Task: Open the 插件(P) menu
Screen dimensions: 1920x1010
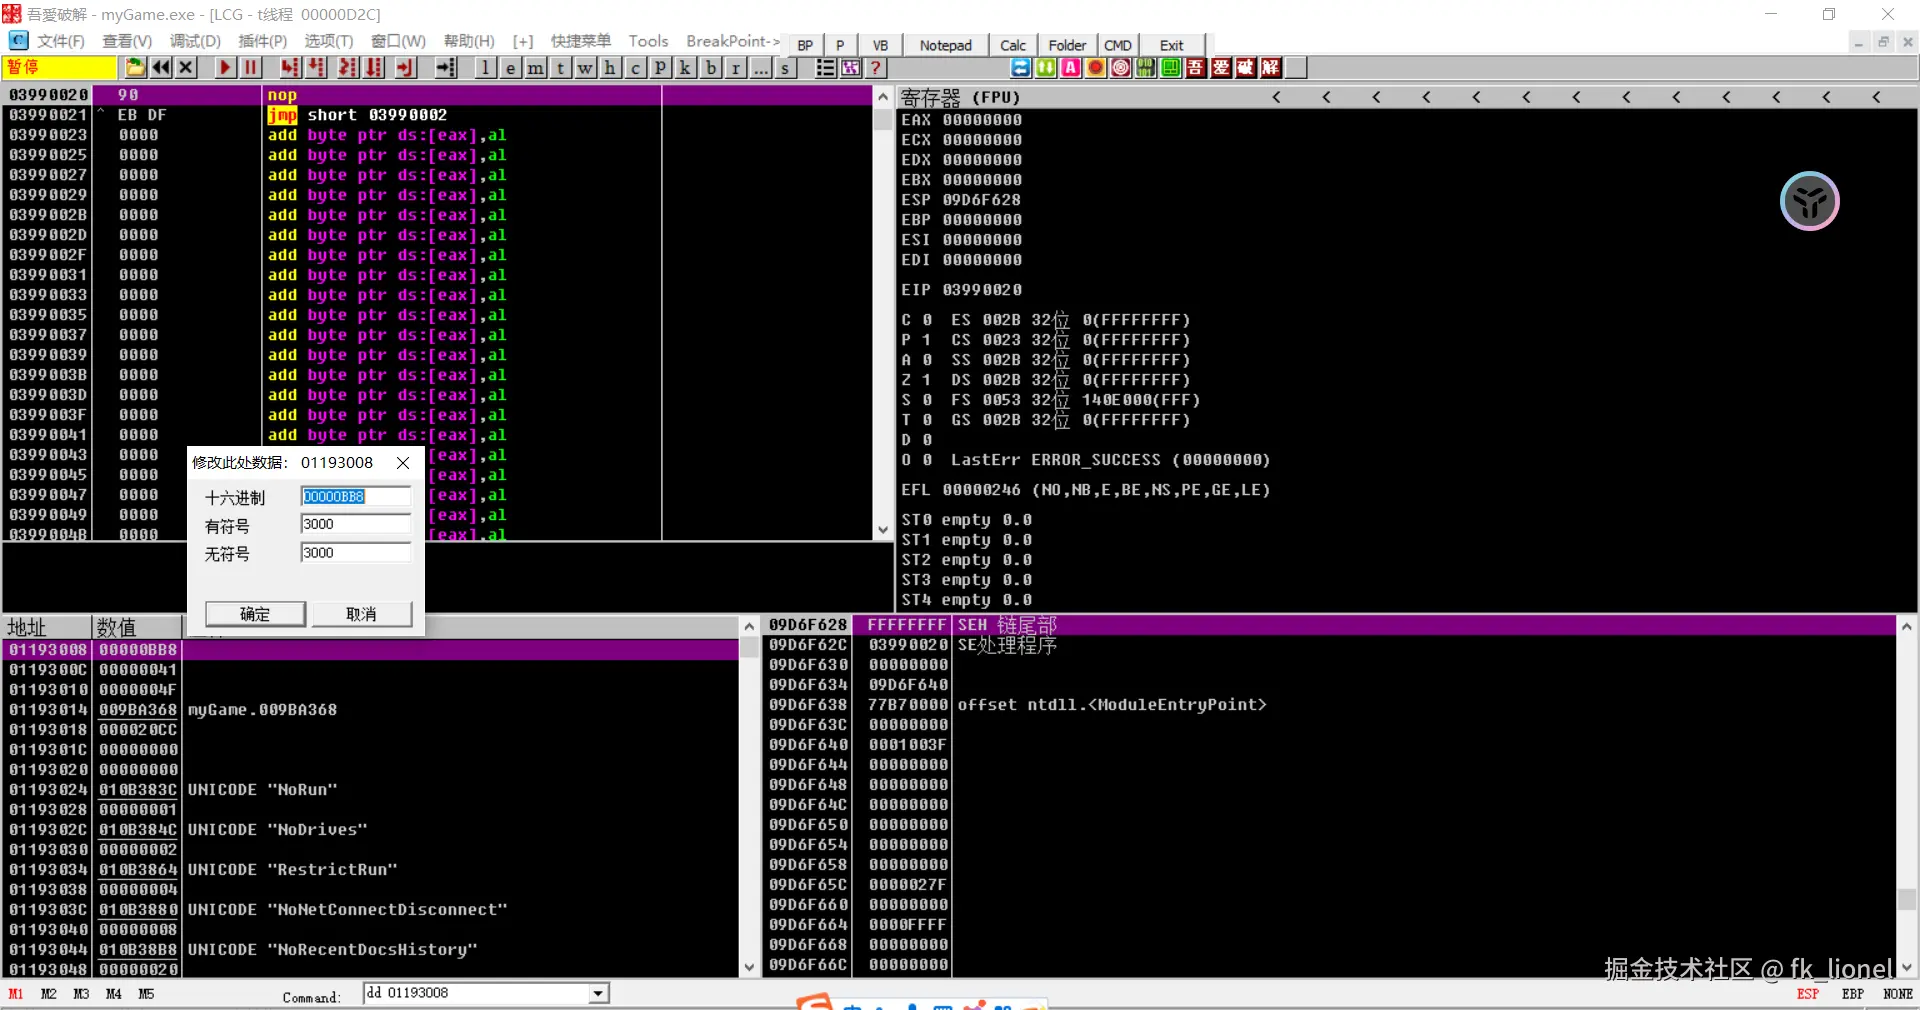Action: (263, 41)
